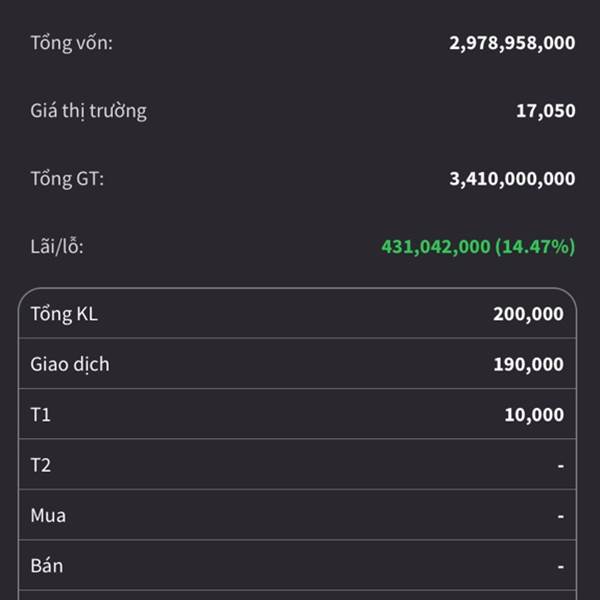Select the market price value 17,050
The height and width of the screenshot is (600, 600).
(545, 111)
